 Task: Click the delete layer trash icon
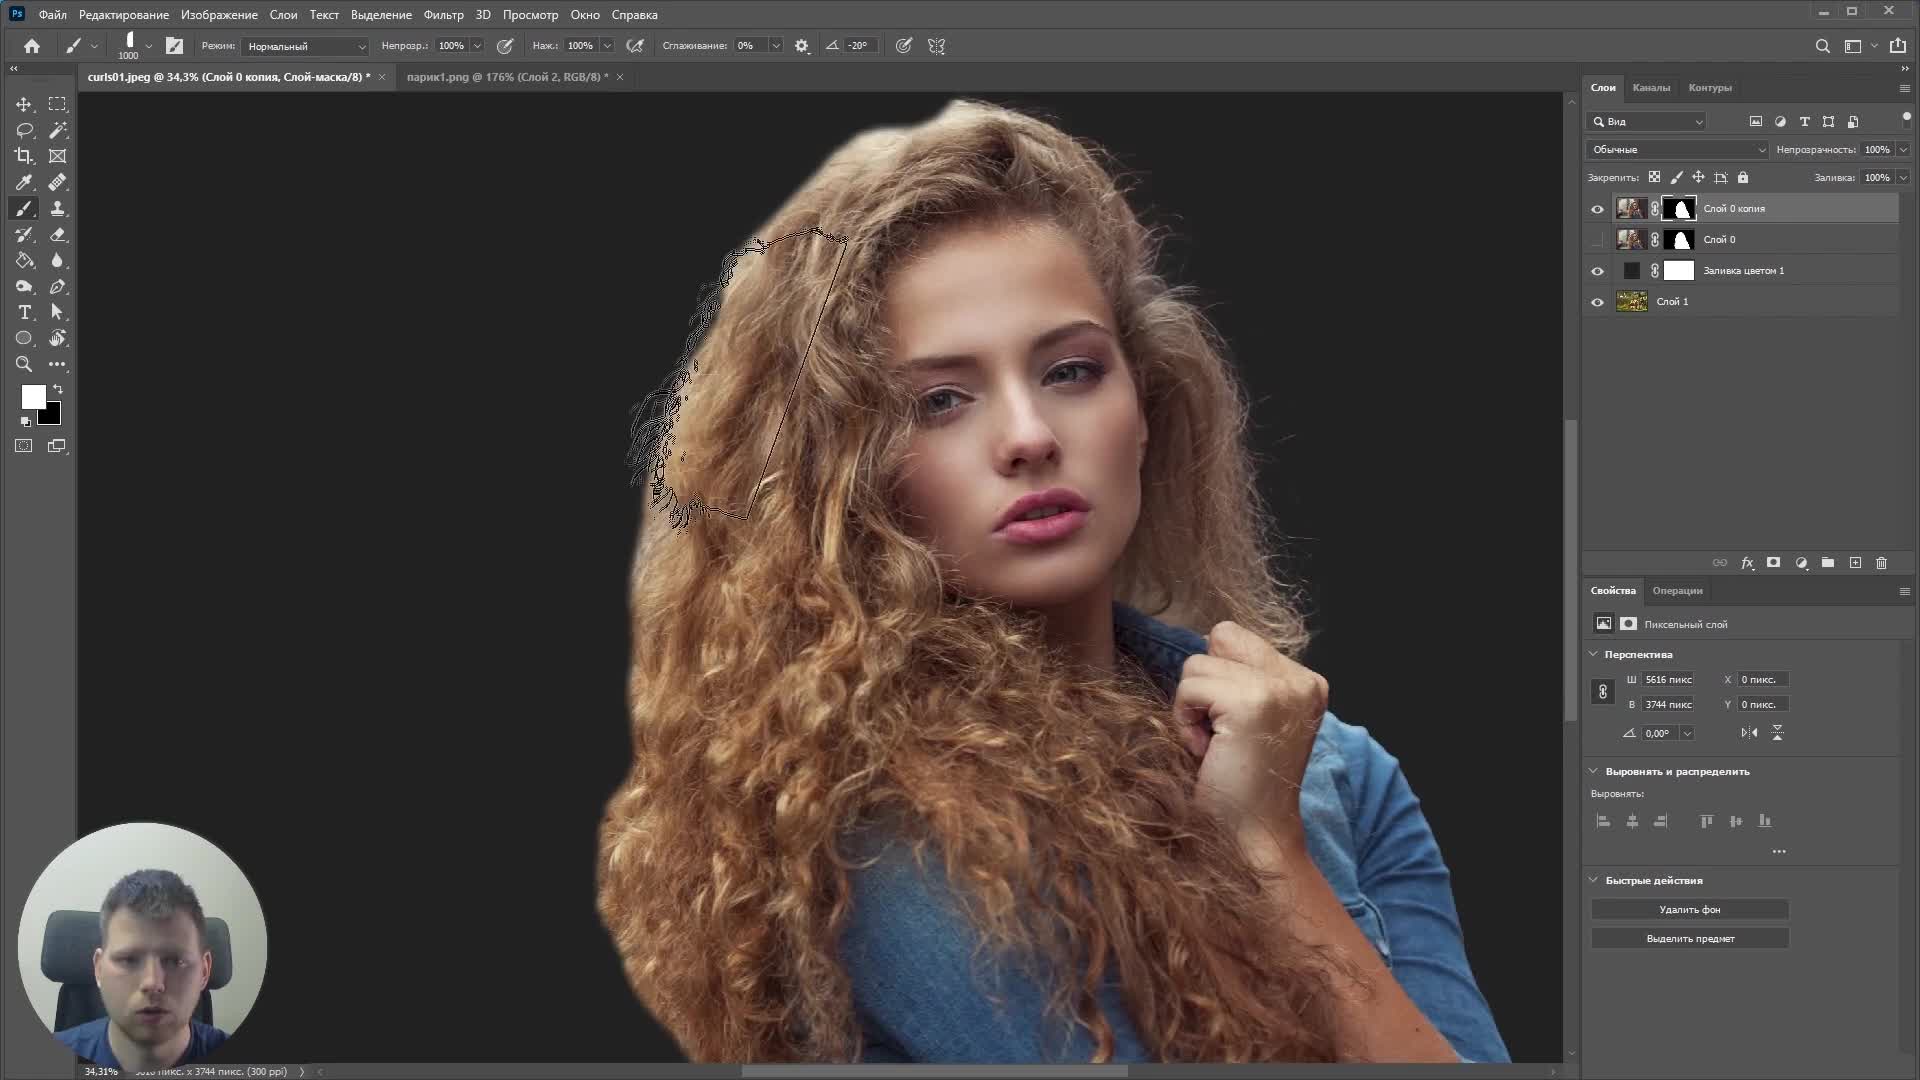1881,563
